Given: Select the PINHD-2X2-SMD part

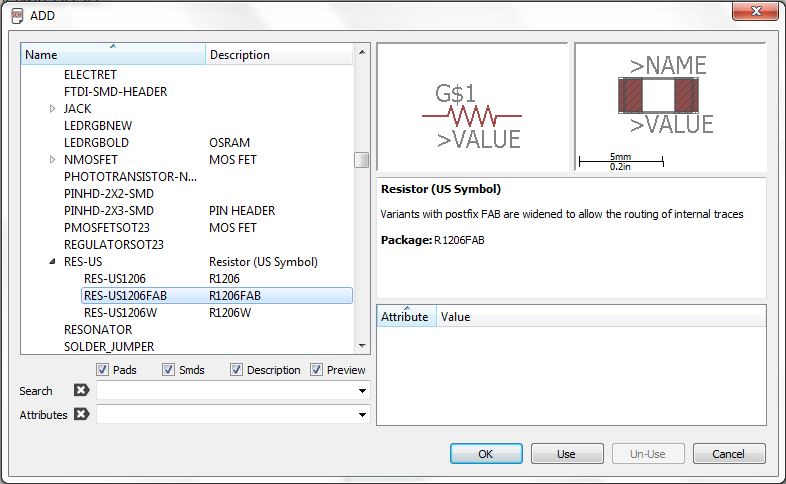Looking at the screenshot, I should point(109,194).
